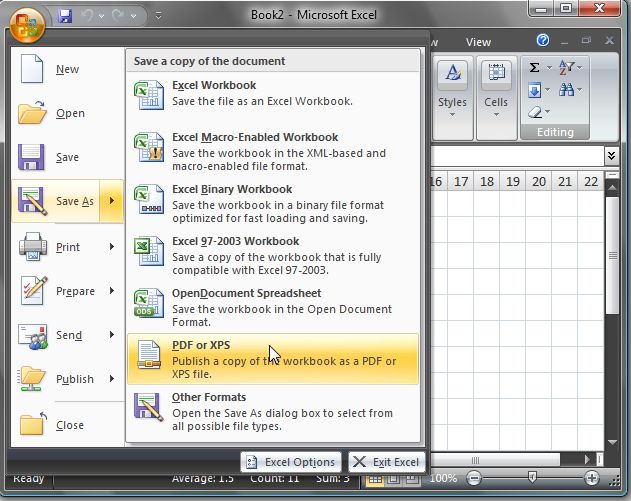Screen dimensions: 631x501
Task: Choose Save from the Office menu
Action: [67, 157]
